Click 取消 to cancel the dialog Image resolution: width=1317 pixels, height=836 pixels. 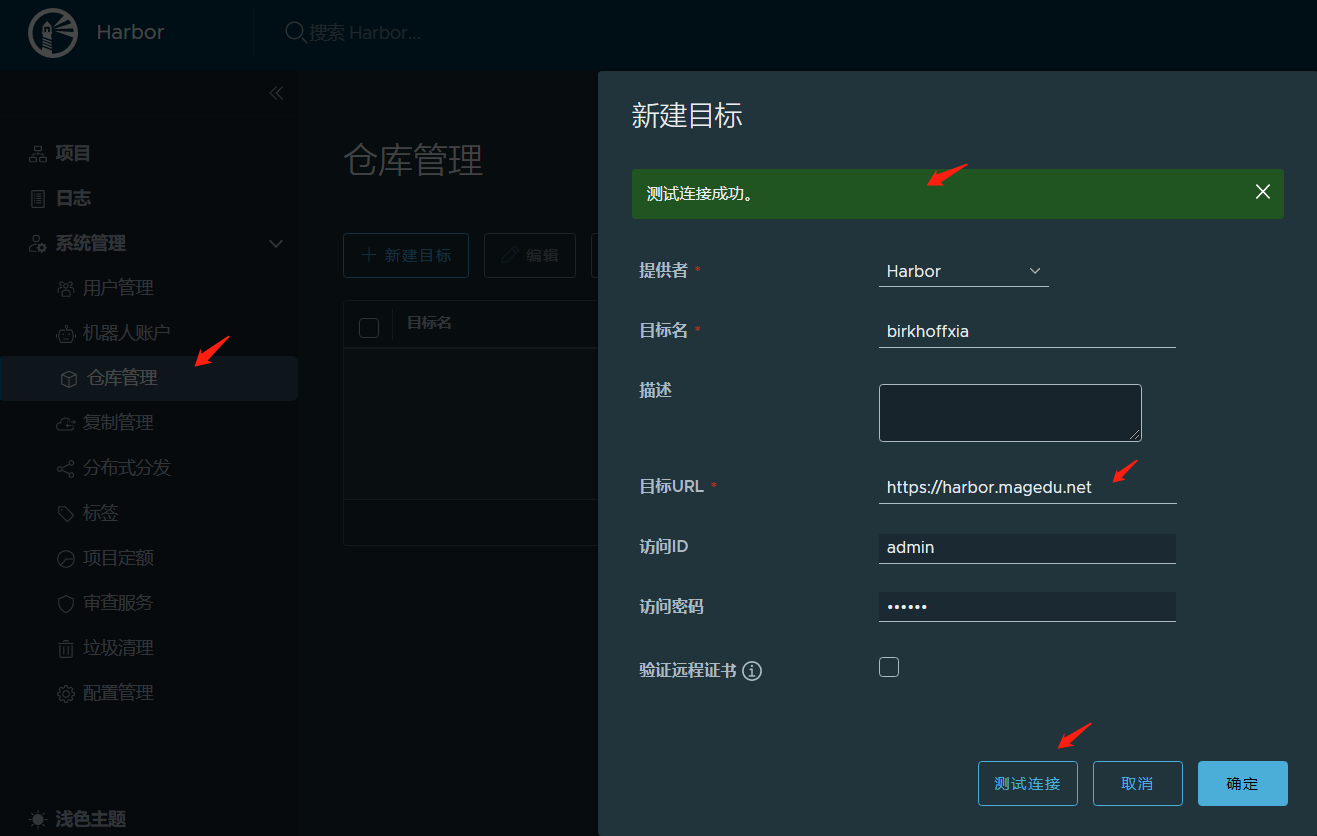tap(1138, 784)
